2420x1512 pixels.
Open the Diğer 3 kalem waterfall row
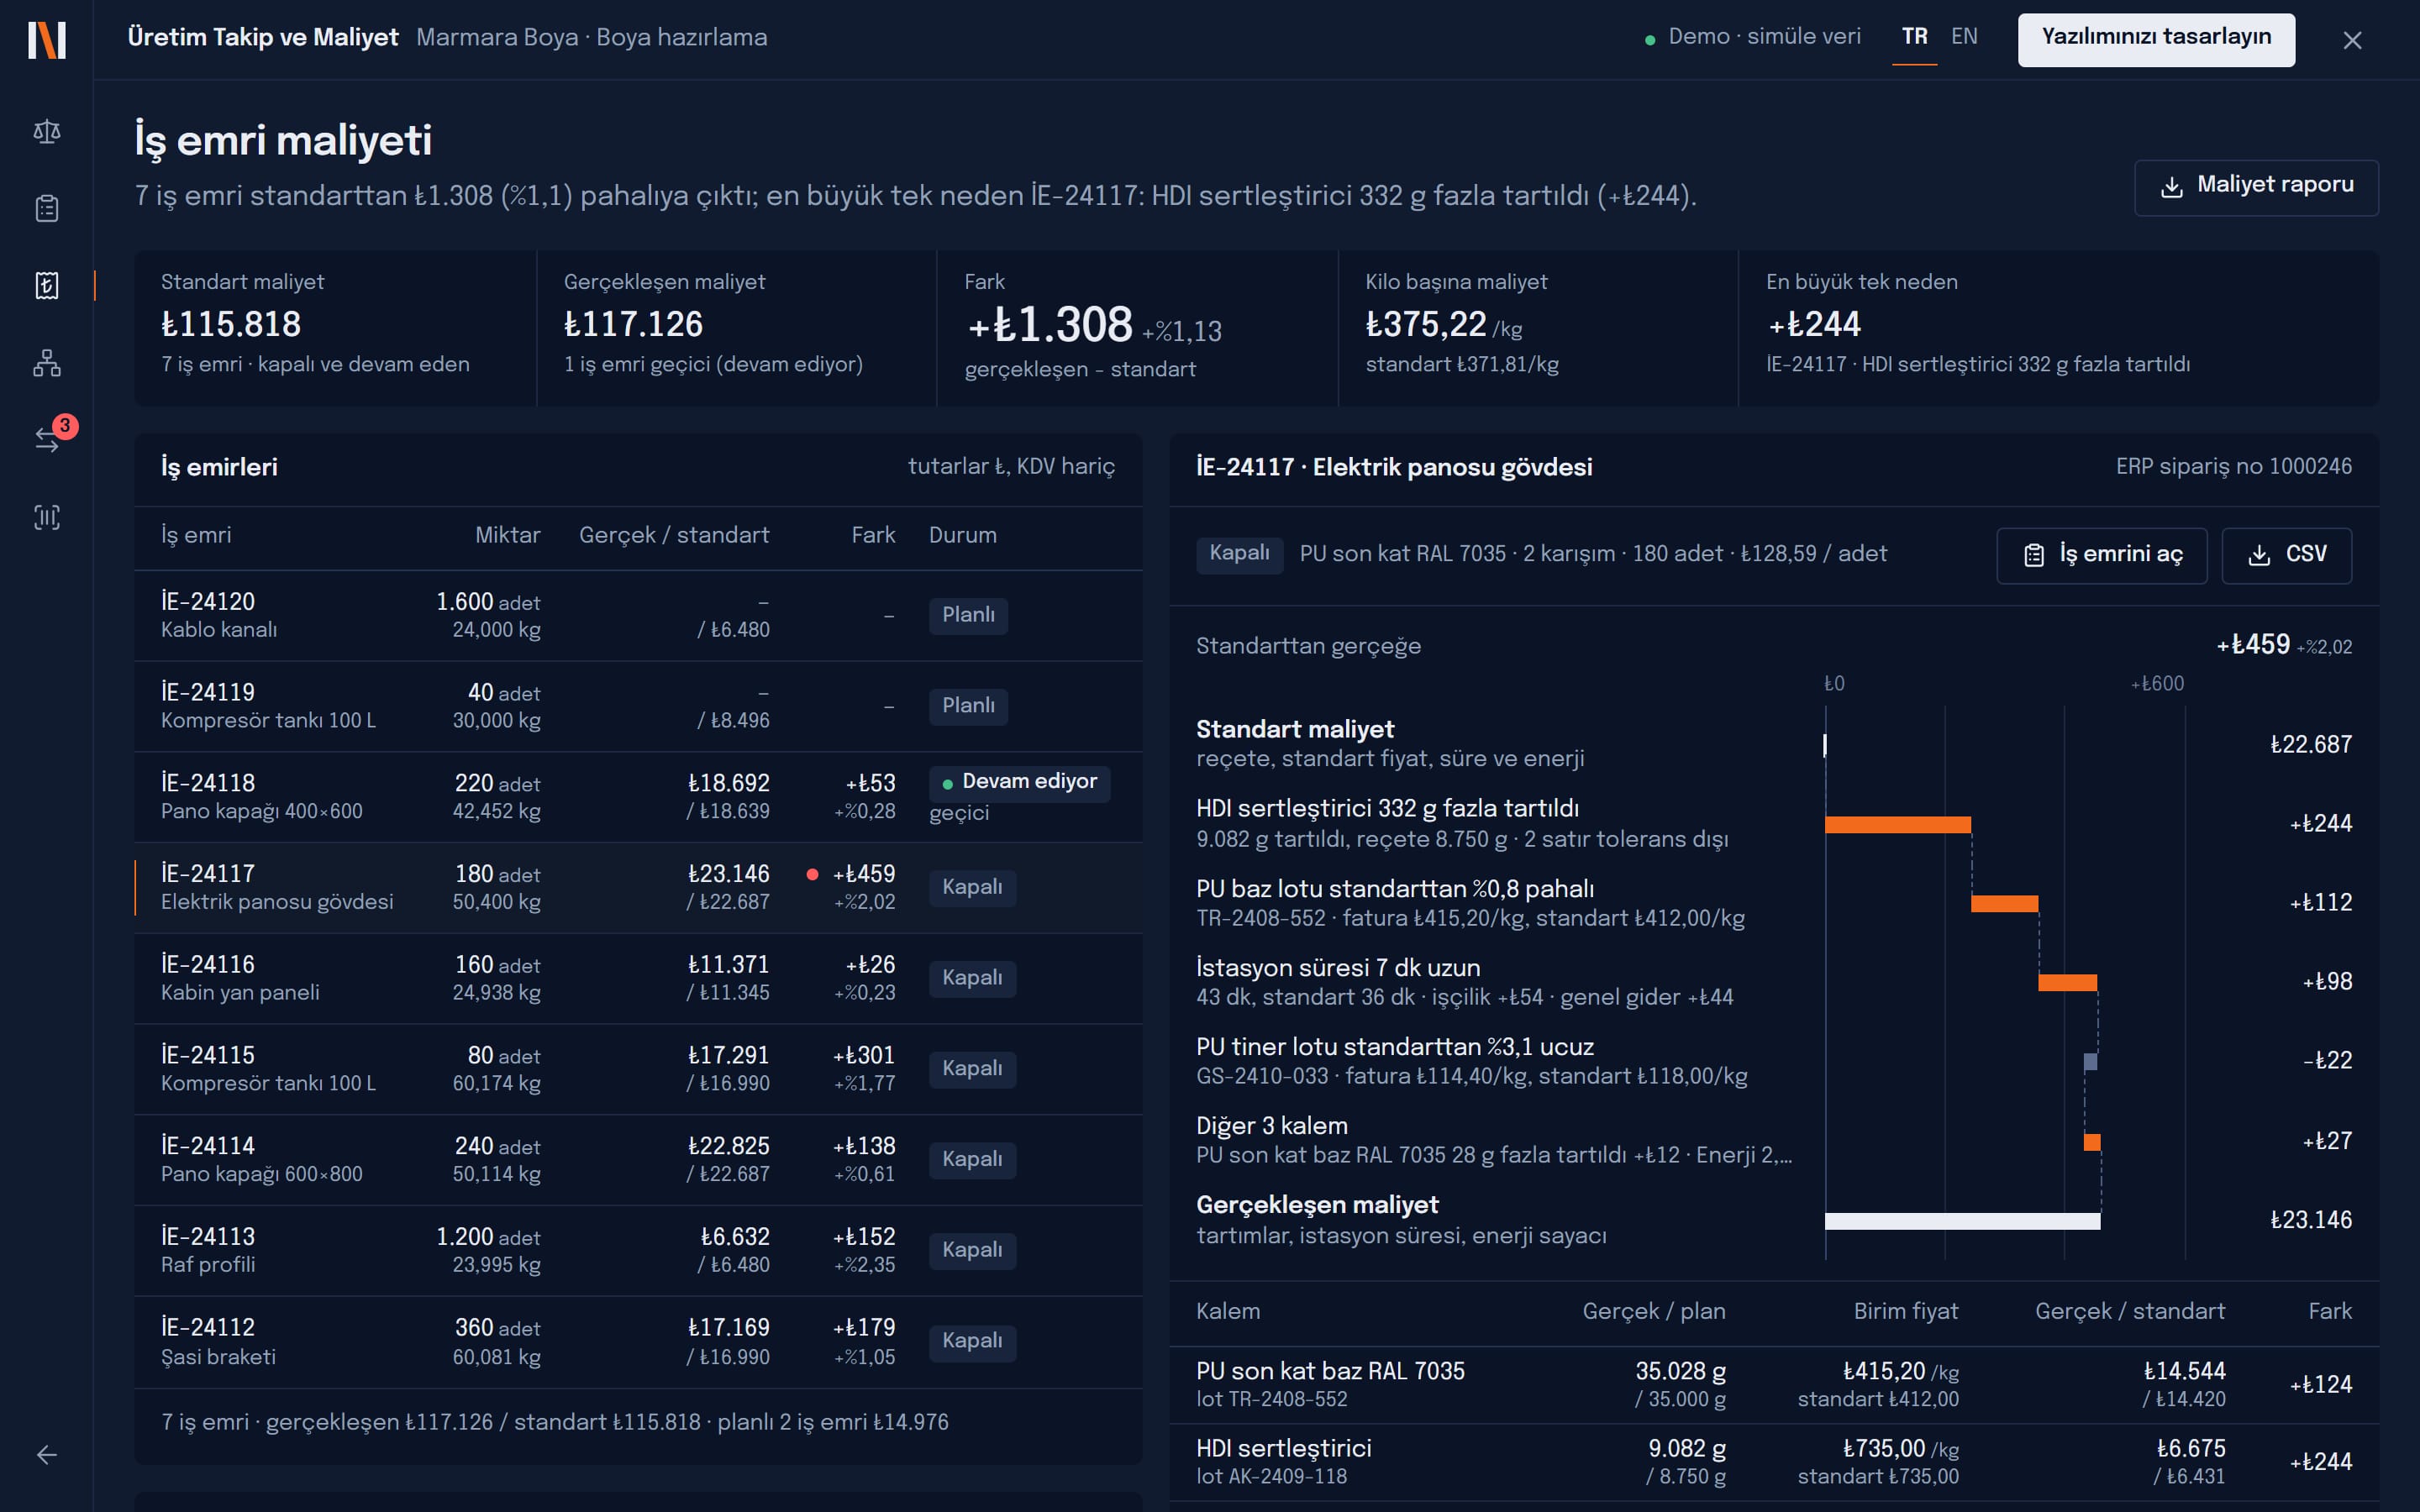(x=1773, y=1140)
